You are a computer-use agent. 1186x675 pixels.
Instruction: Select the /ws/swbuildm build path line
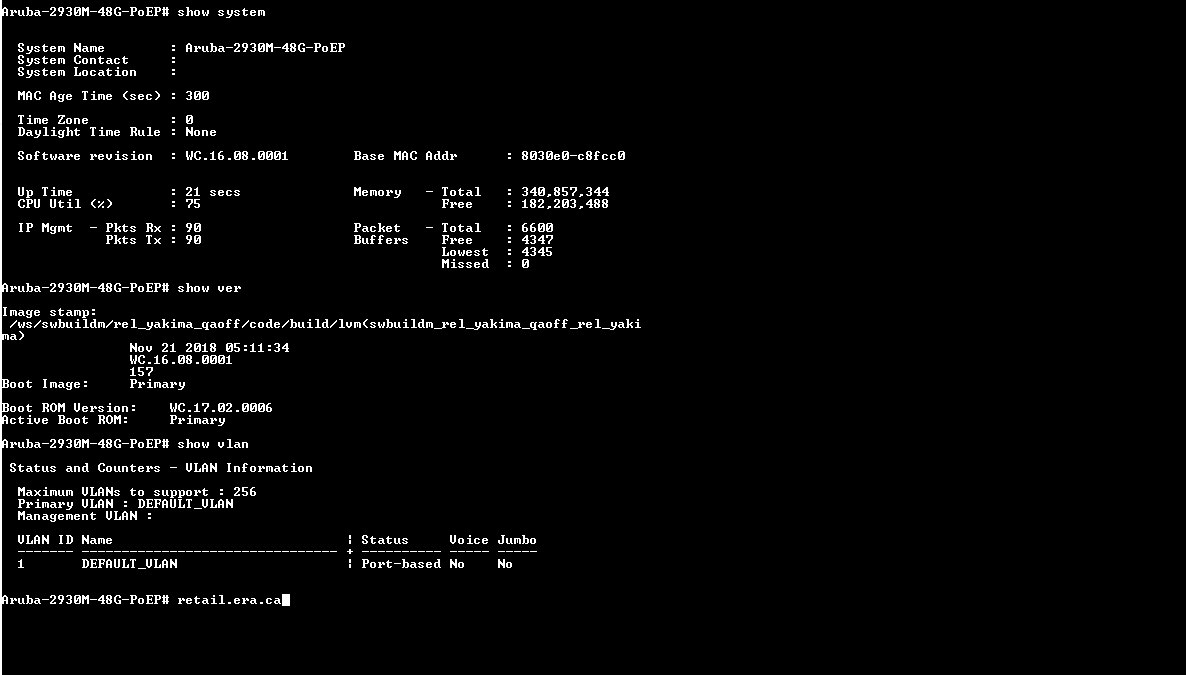[325, 324]
